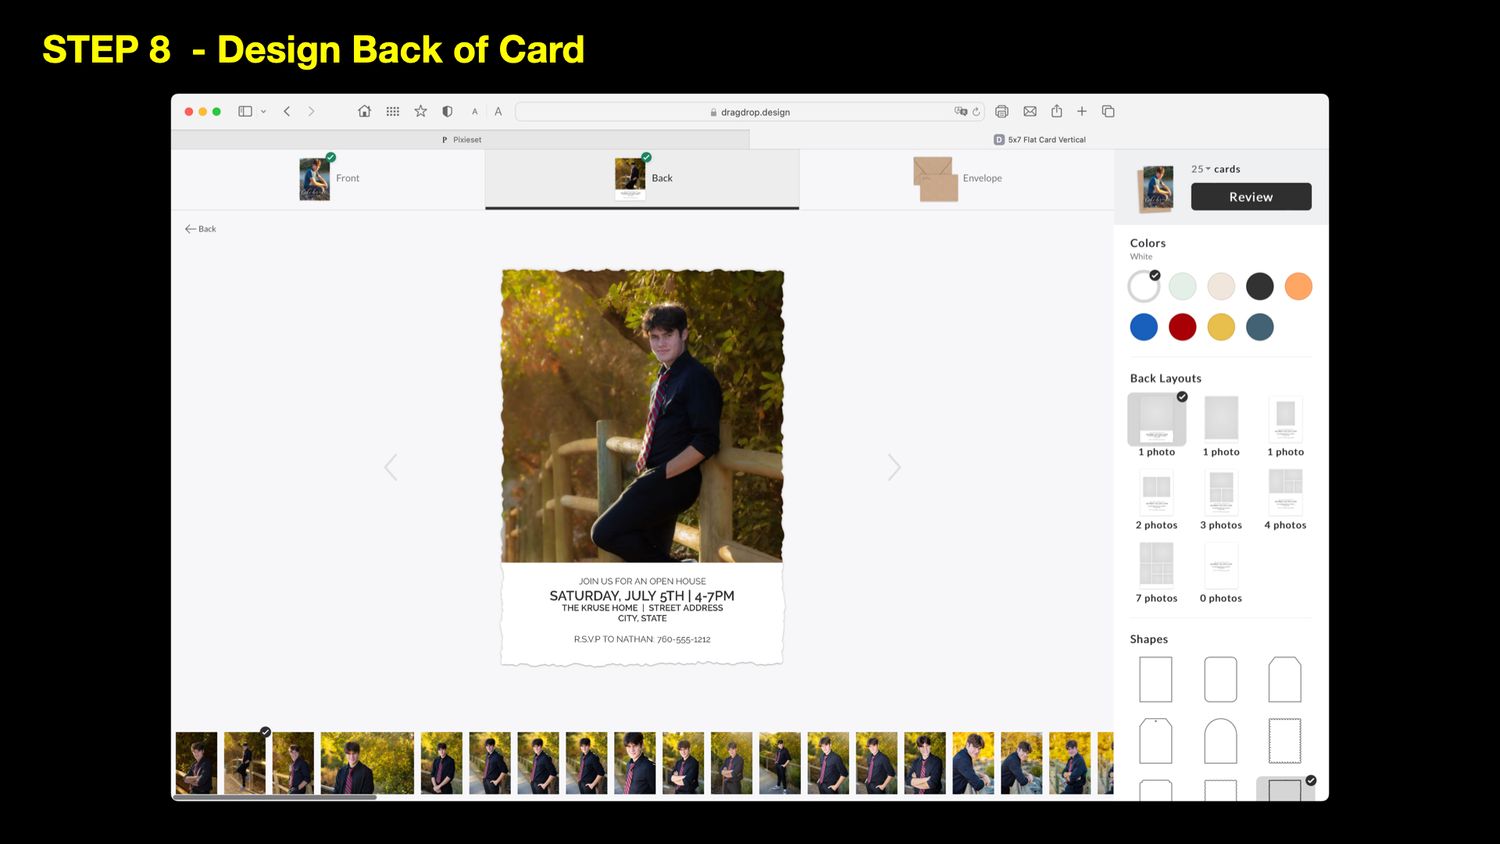This screenshot has height=844, width=1500.
Task: Switch to the Pixieset browser tab
Action: pos(461,140)
